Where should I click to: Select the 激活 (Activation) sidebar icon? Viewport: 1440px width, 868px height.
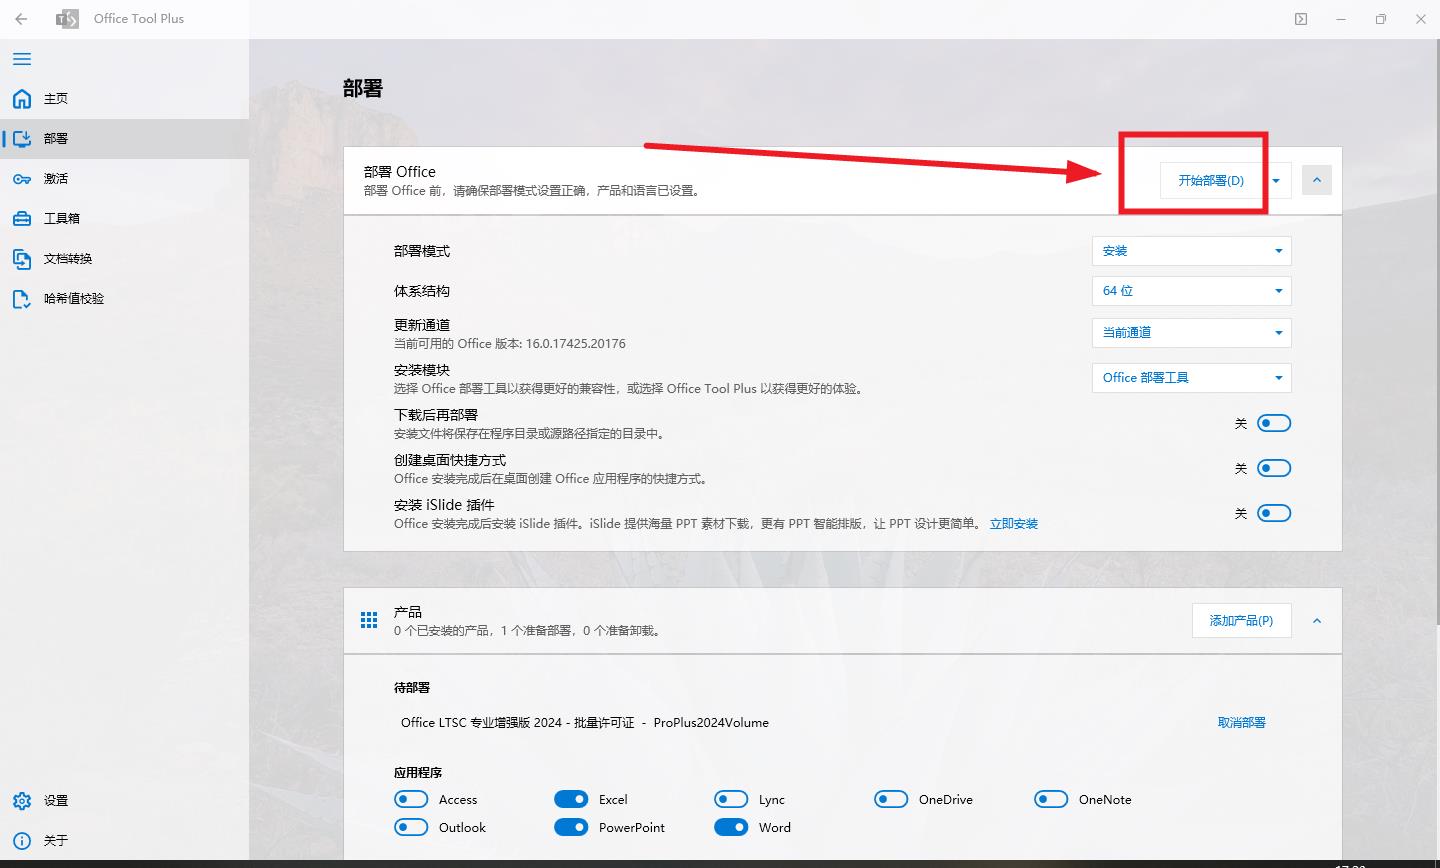coord(54,178)
